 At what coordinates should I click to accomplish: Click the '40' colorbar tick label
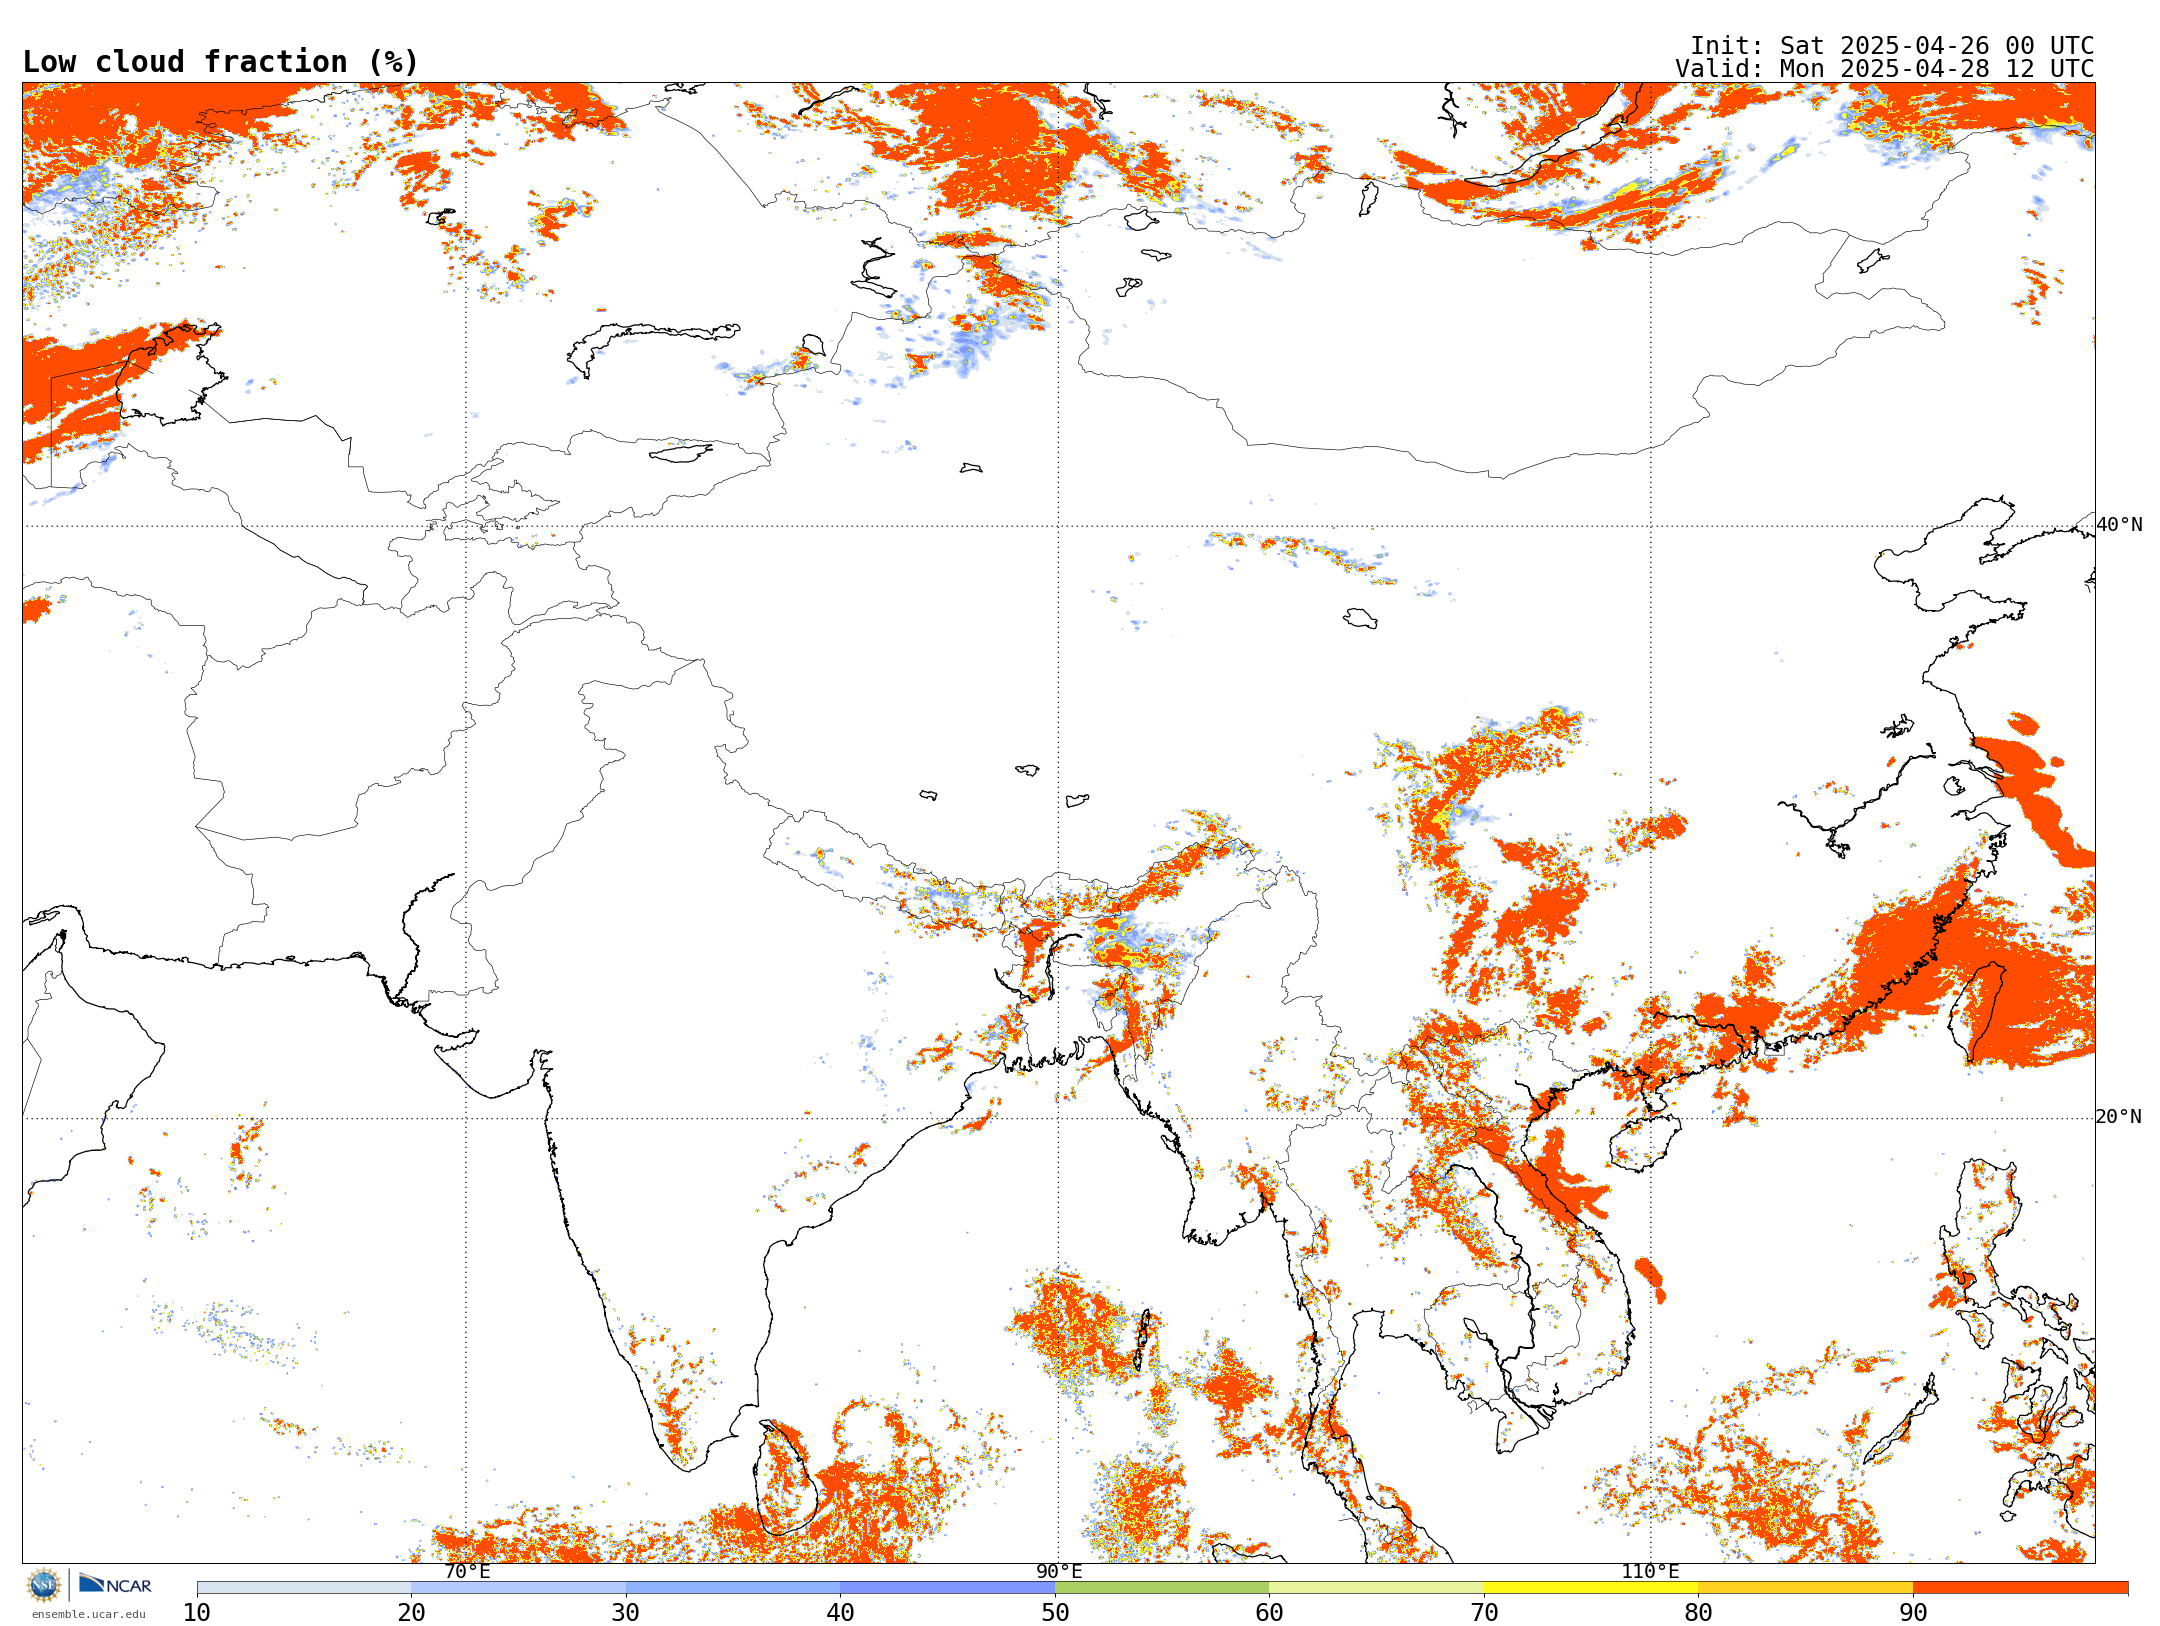click(840, 1613)
